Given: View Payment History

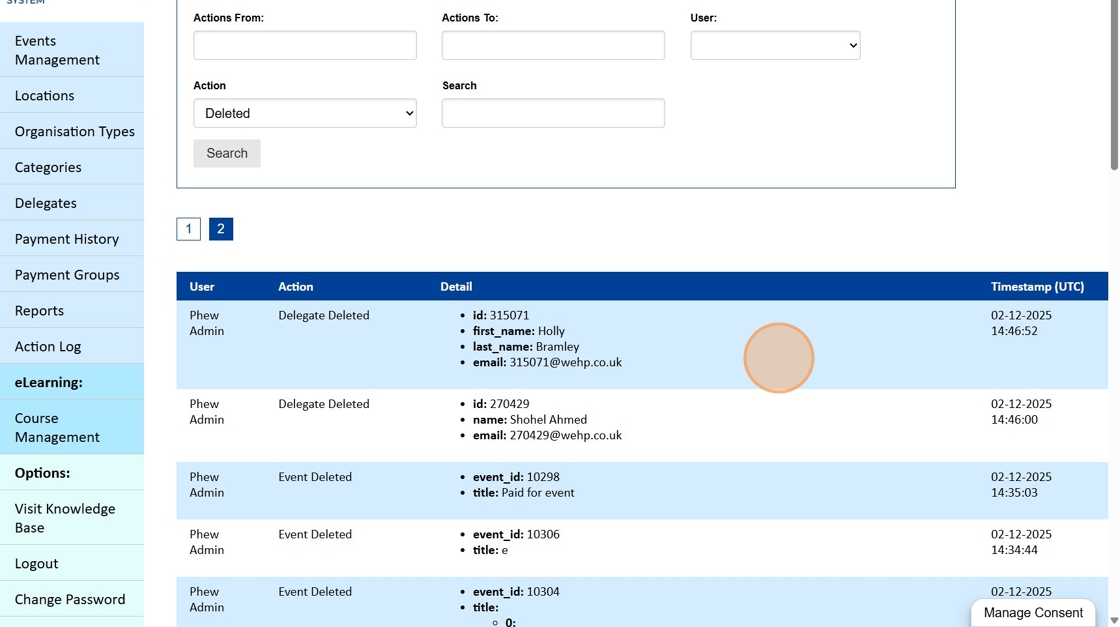Looking at the screenshot, I should tap(67, 239).
